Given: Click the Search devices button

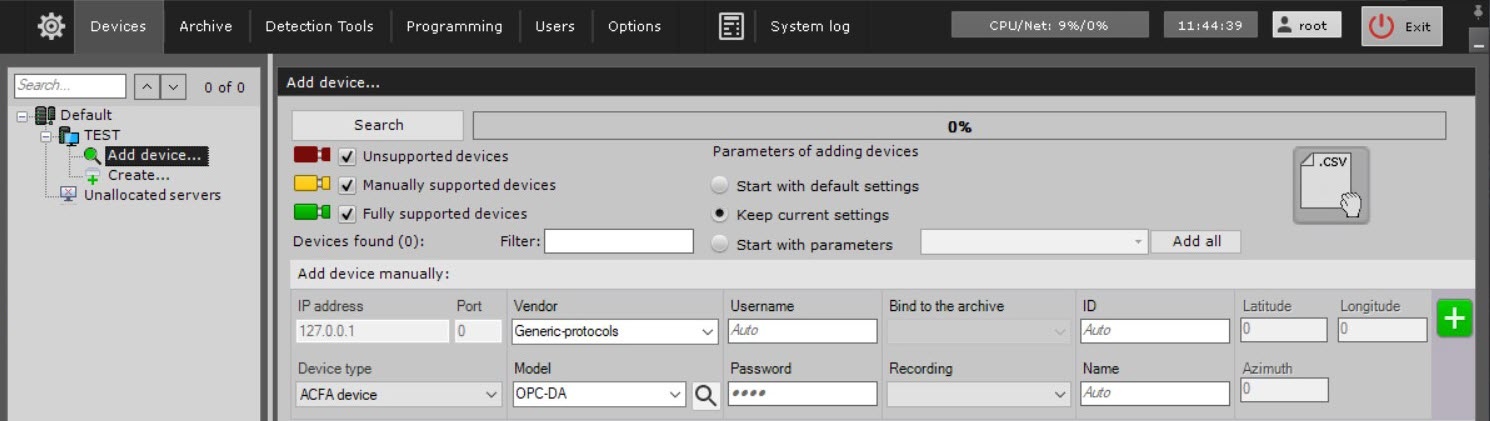Looking at the screenshot, I should click(x=378, y=125).
